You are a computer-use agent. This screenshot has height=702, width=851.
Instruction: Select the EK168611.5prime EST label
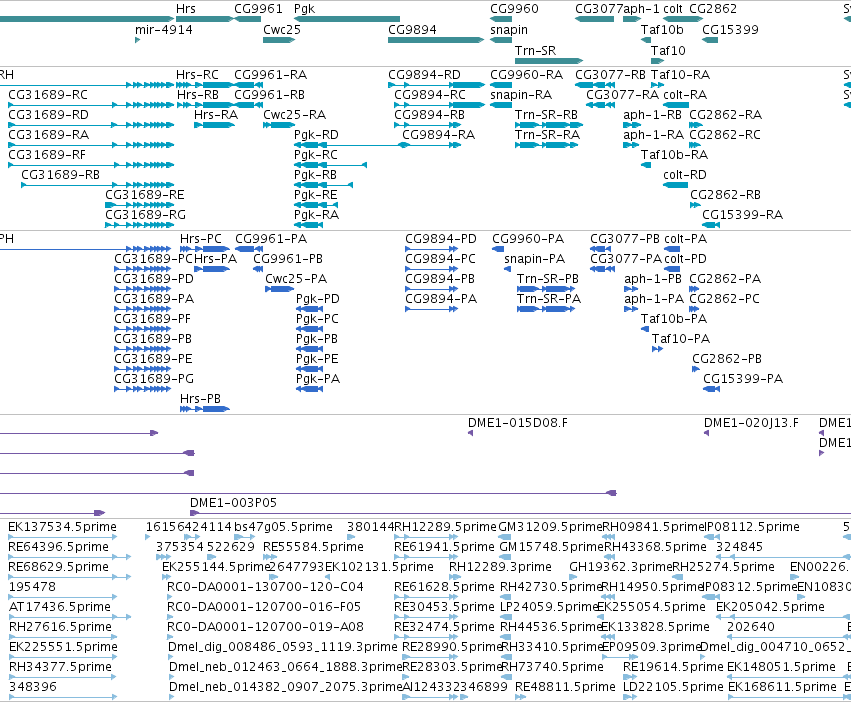tap(782, 687)
